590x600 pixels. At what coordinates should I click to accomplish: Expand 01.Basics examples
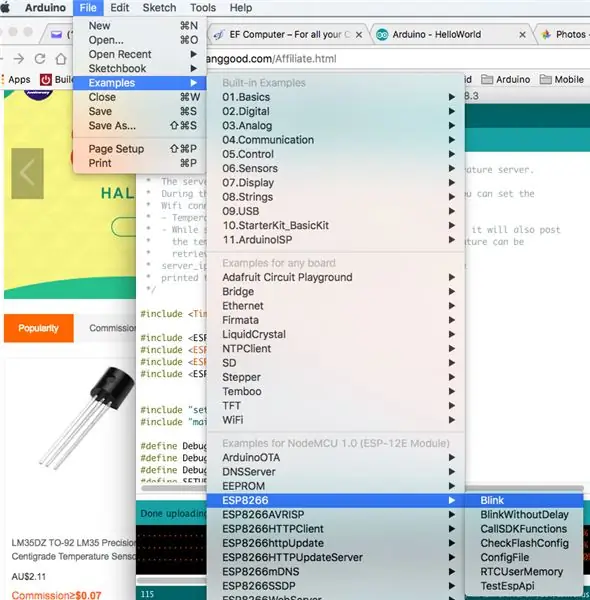point(336,97)
